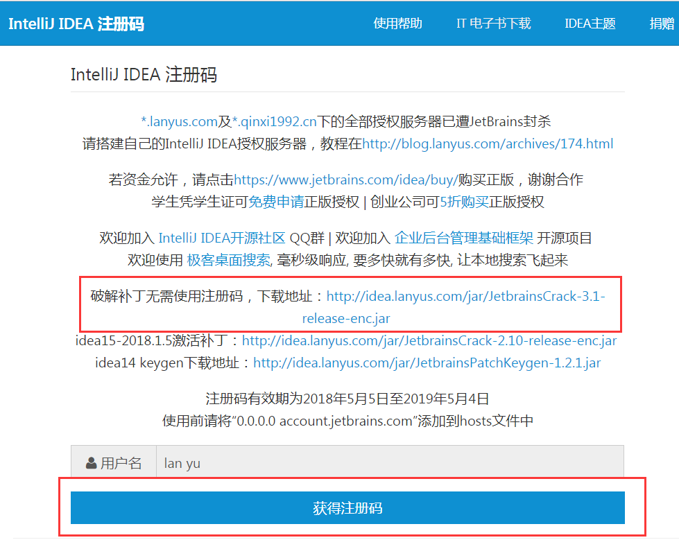679x549 pixels.
Task: Open the IntelliJ IDEA开源社区 link
Action: 222,238
